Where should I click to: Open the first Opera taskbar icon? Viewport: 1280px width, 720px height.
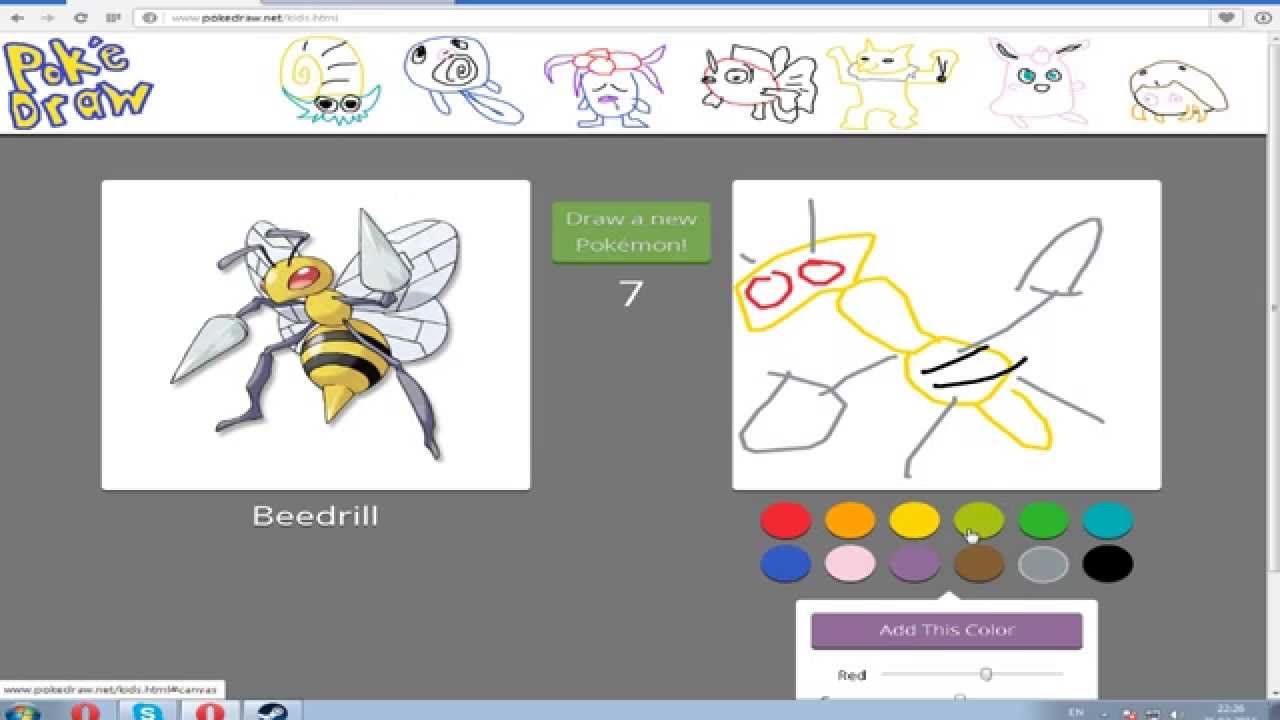tap(84, 711)
